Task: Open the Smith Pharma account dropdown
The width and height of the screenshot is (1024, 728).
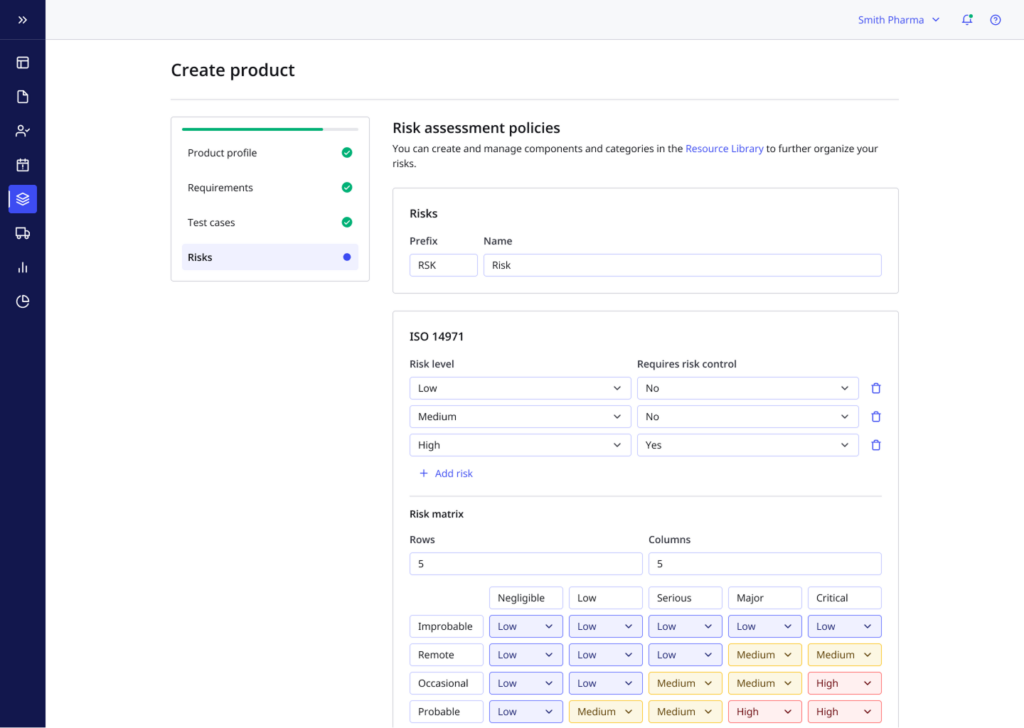Action: click(x=898, y=20)
